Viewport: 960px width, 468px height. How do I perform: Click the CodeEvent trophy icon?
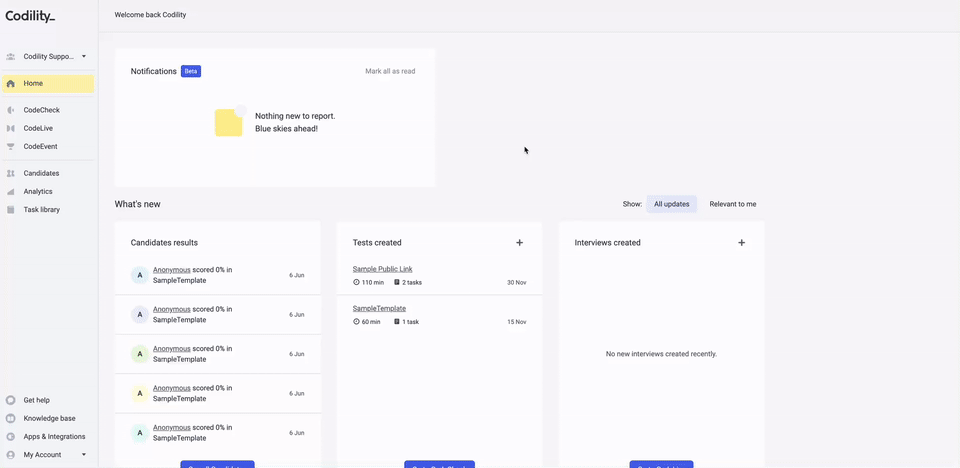tap(10, 146)
